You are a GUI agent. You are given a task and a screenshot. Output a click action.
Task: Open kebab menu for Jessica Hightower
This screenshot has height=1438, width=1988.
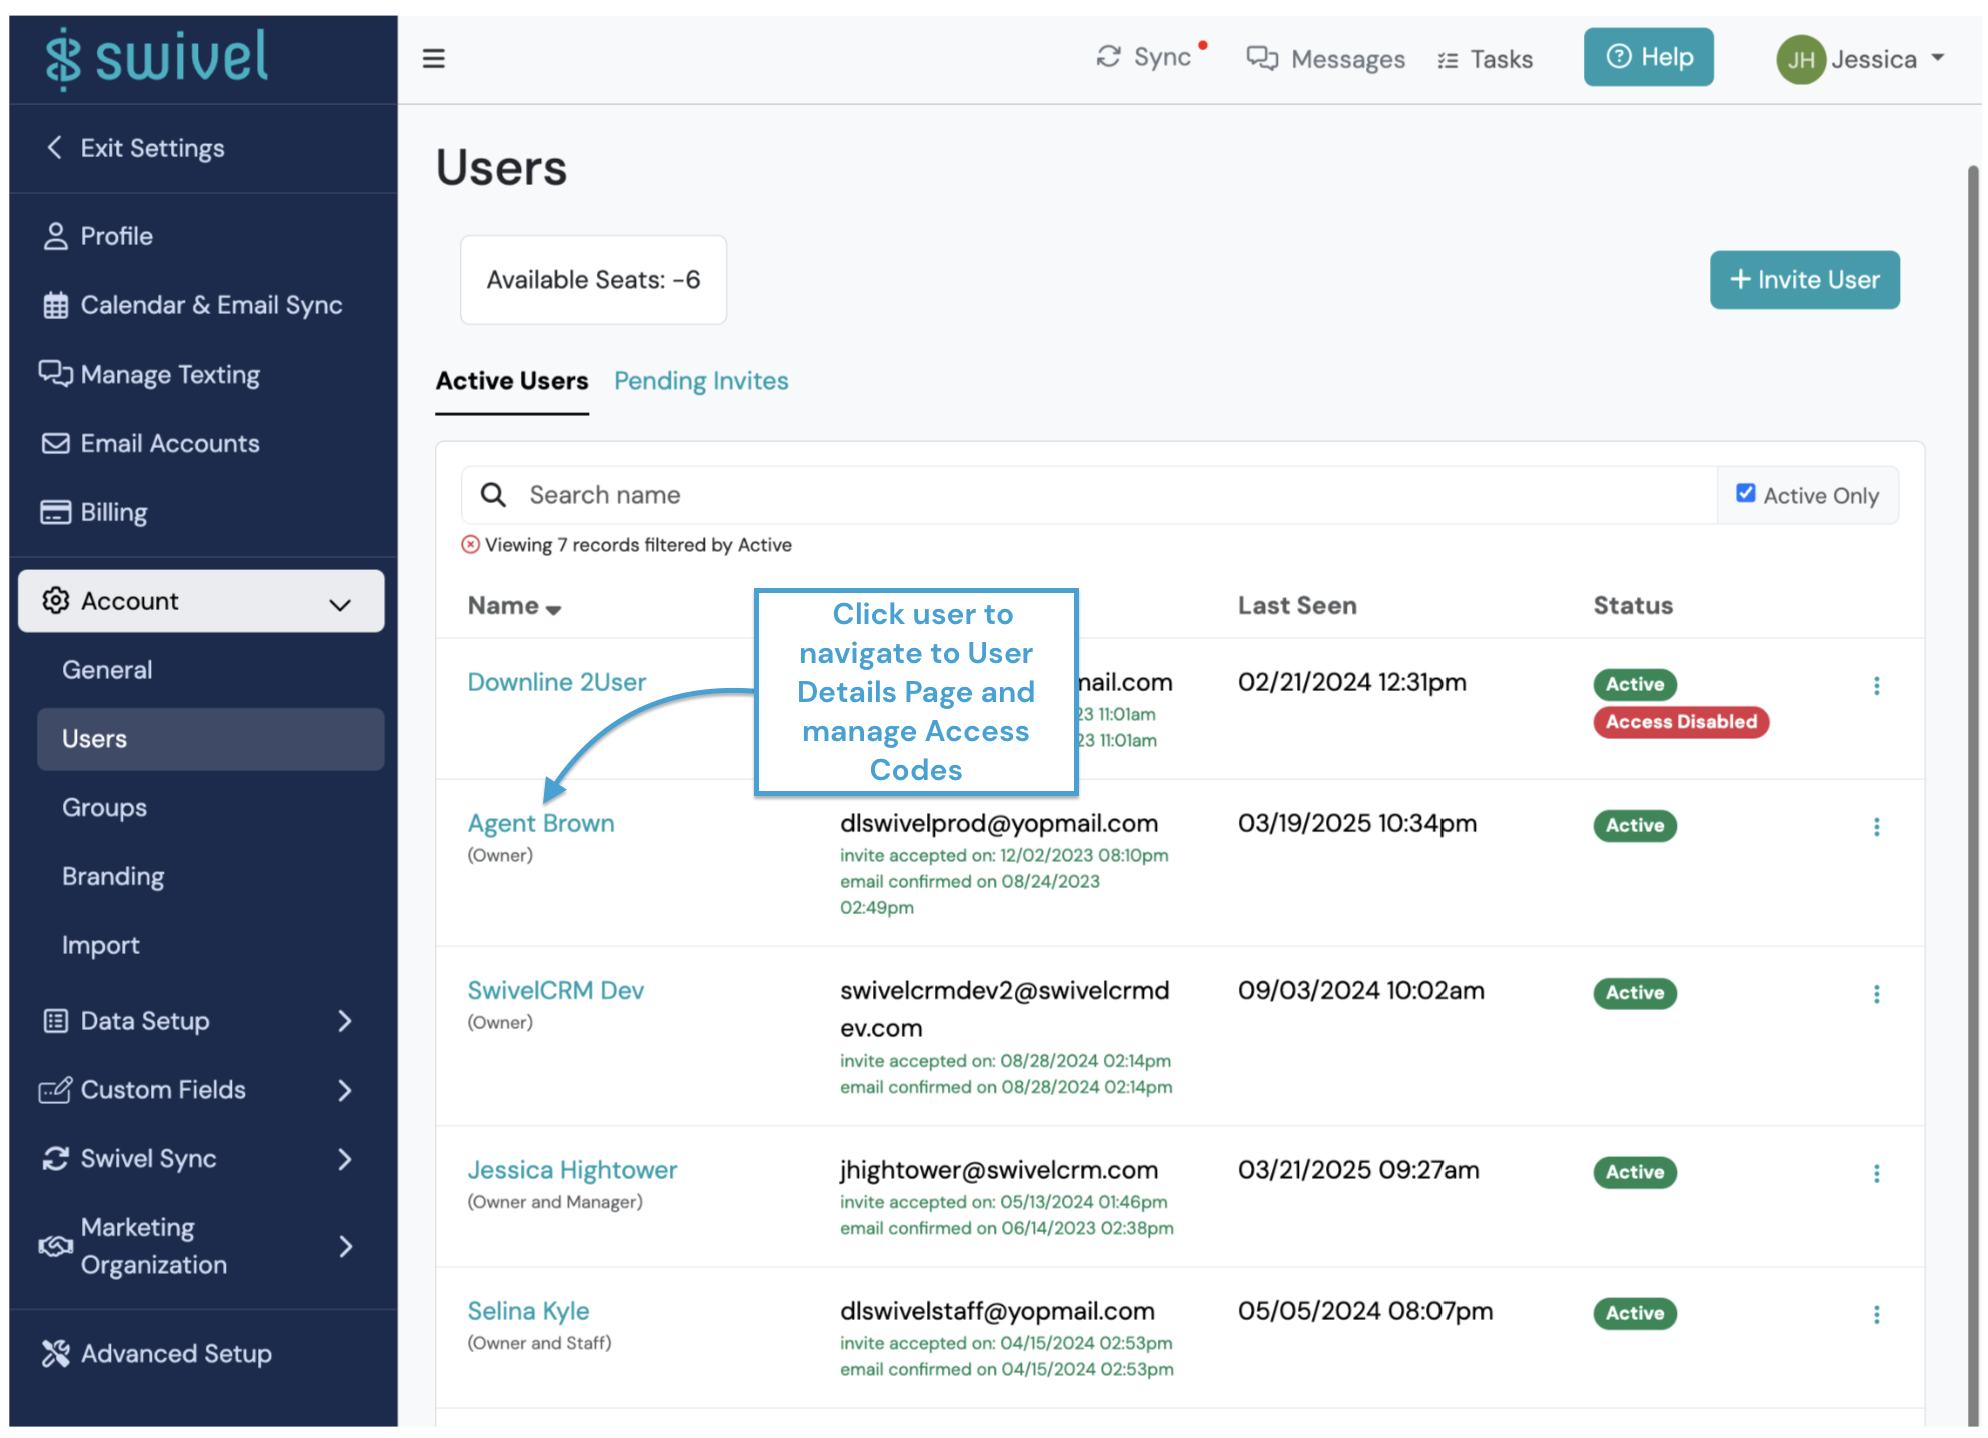coord(1876,1173)
